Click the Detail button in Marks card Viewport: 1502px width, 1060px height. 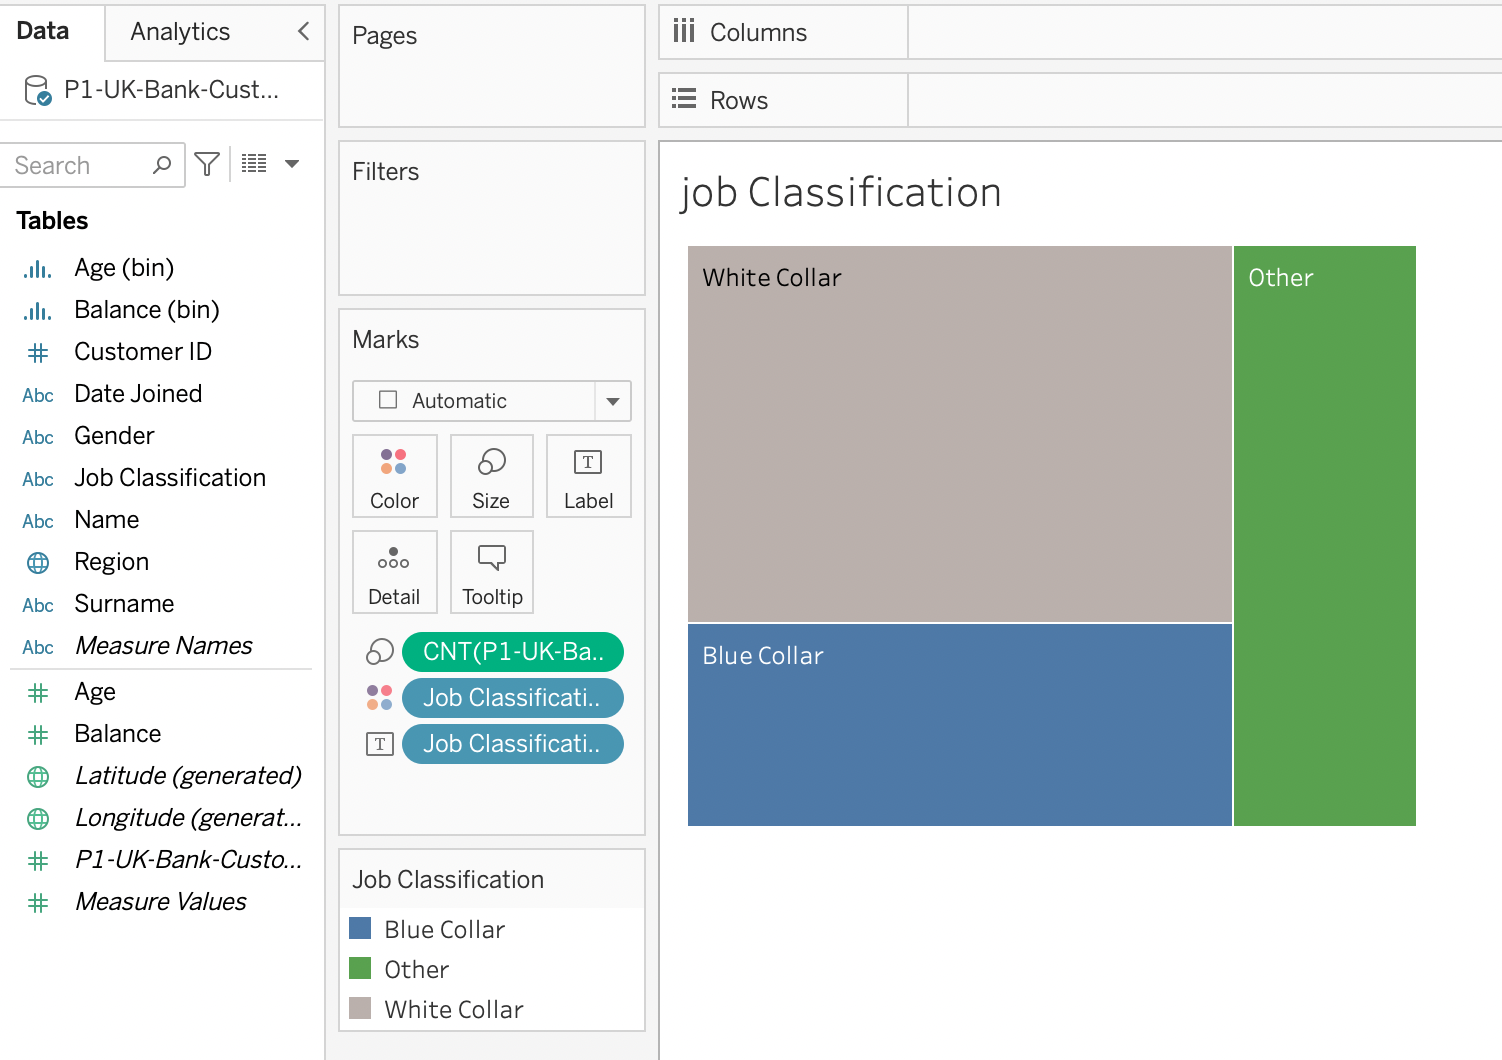(x=394, y=573)
